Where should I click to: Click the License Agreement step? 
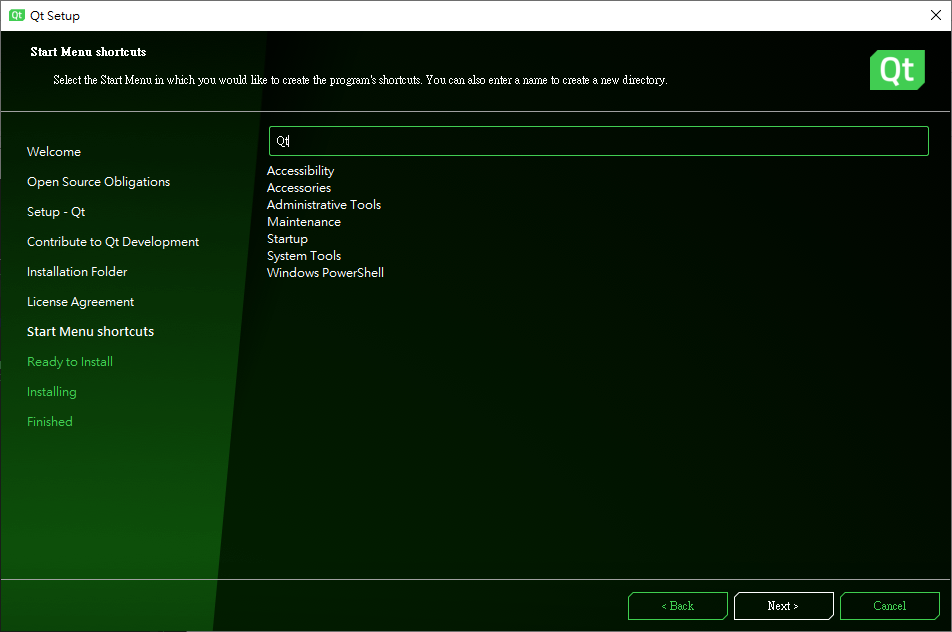(80, 302)
